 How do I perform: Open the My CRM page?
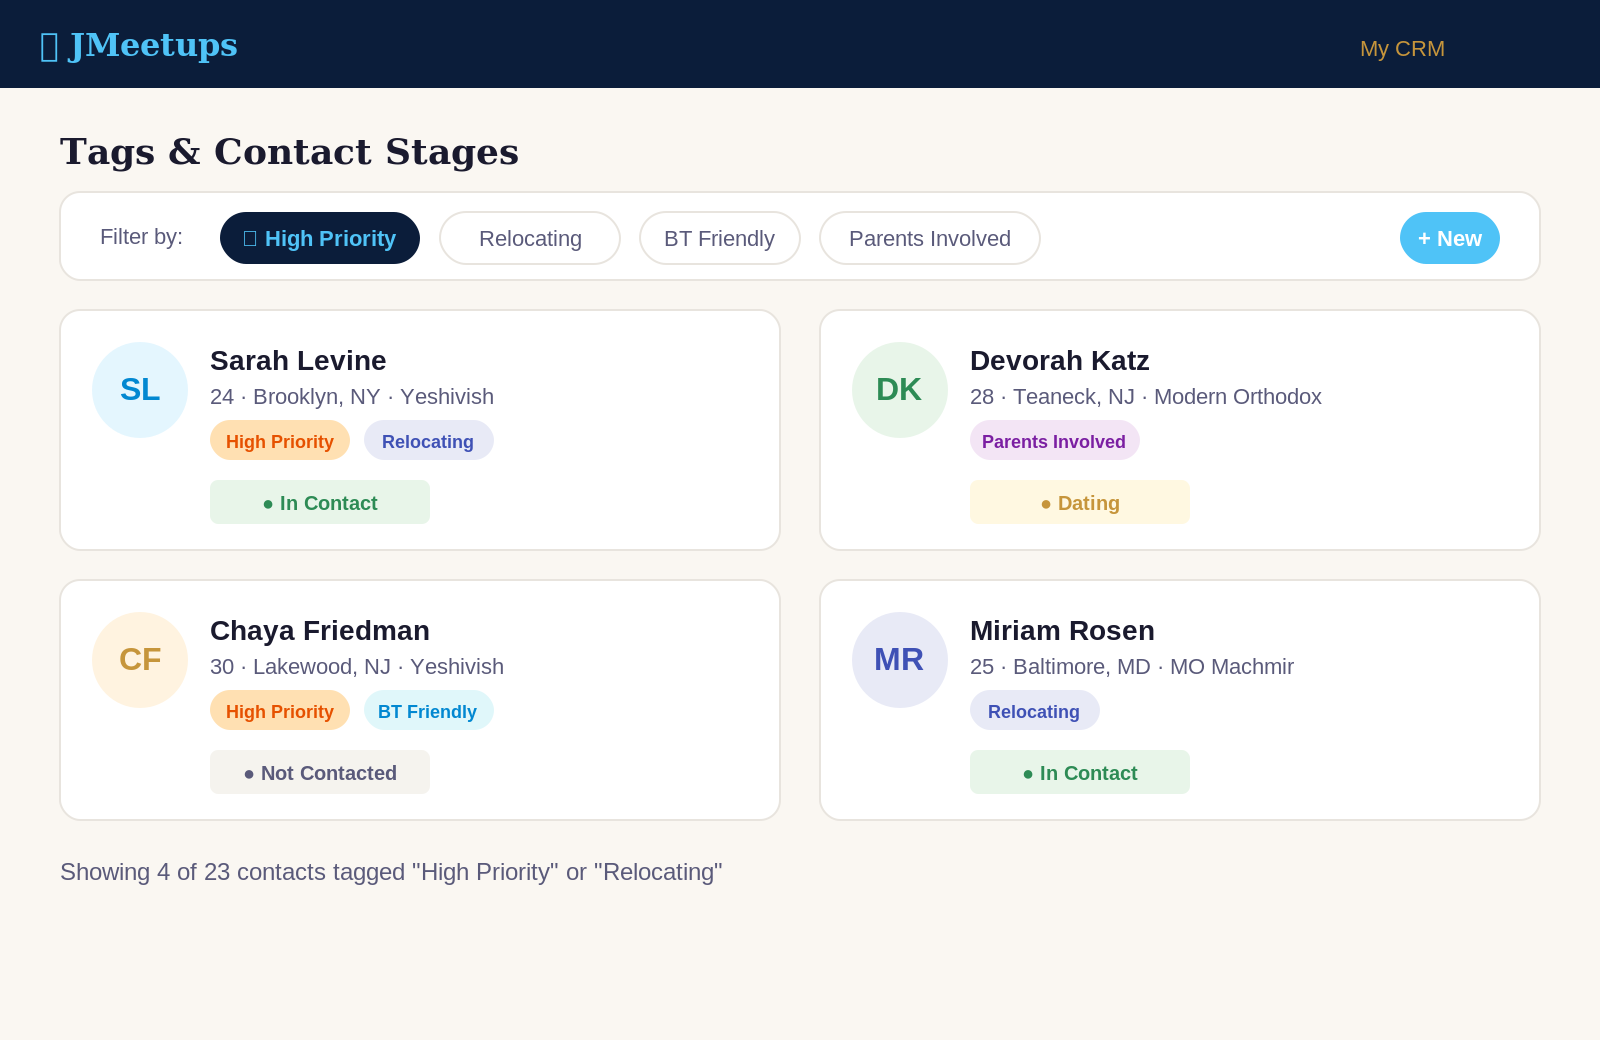1401,48
